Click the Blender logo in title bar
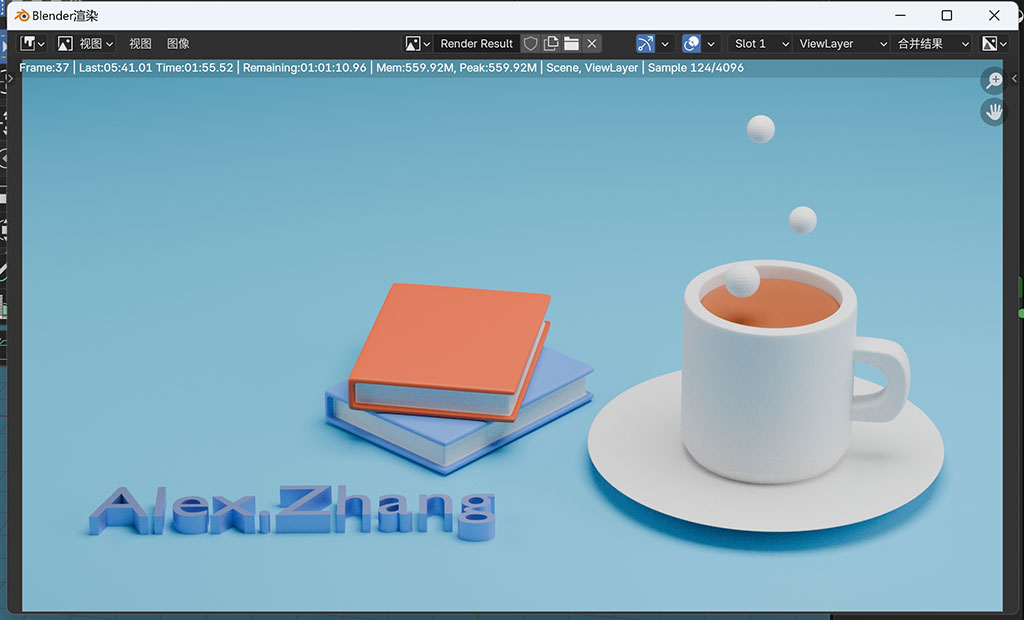The width and height of the screenshot is (1024, 620). click(21, 16)
